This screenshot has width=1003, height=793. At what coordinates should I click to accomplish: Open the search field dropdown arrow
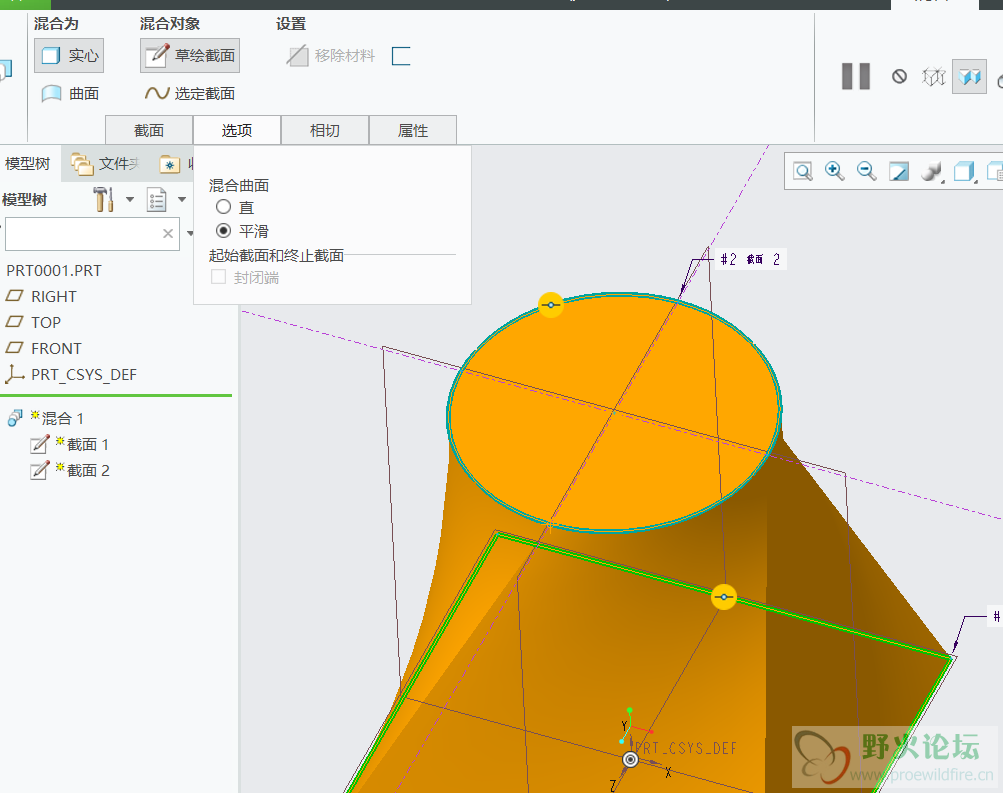(190, 233)
